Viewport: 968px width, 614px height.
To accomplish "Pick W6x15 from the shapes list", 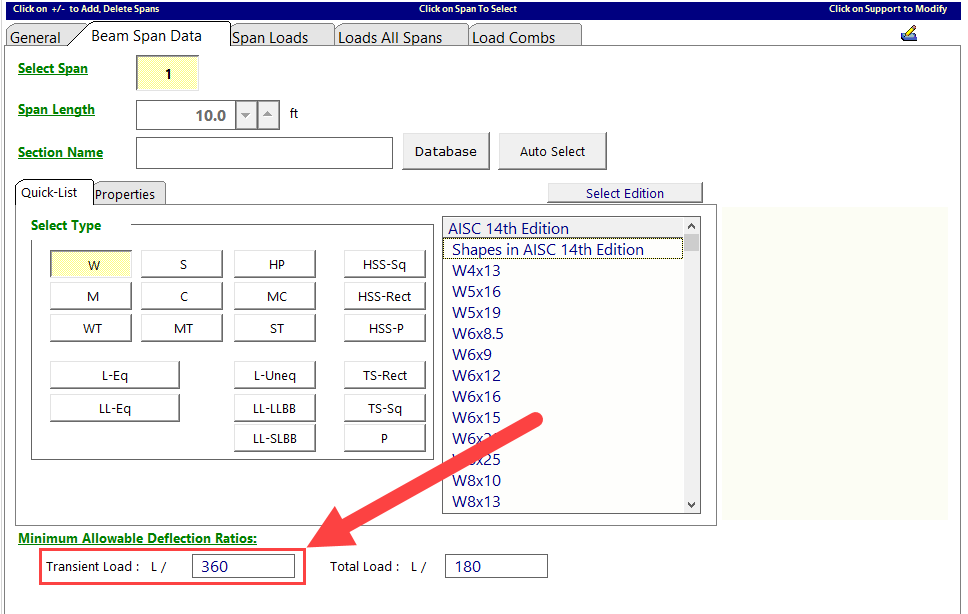I will pos(563,418).
